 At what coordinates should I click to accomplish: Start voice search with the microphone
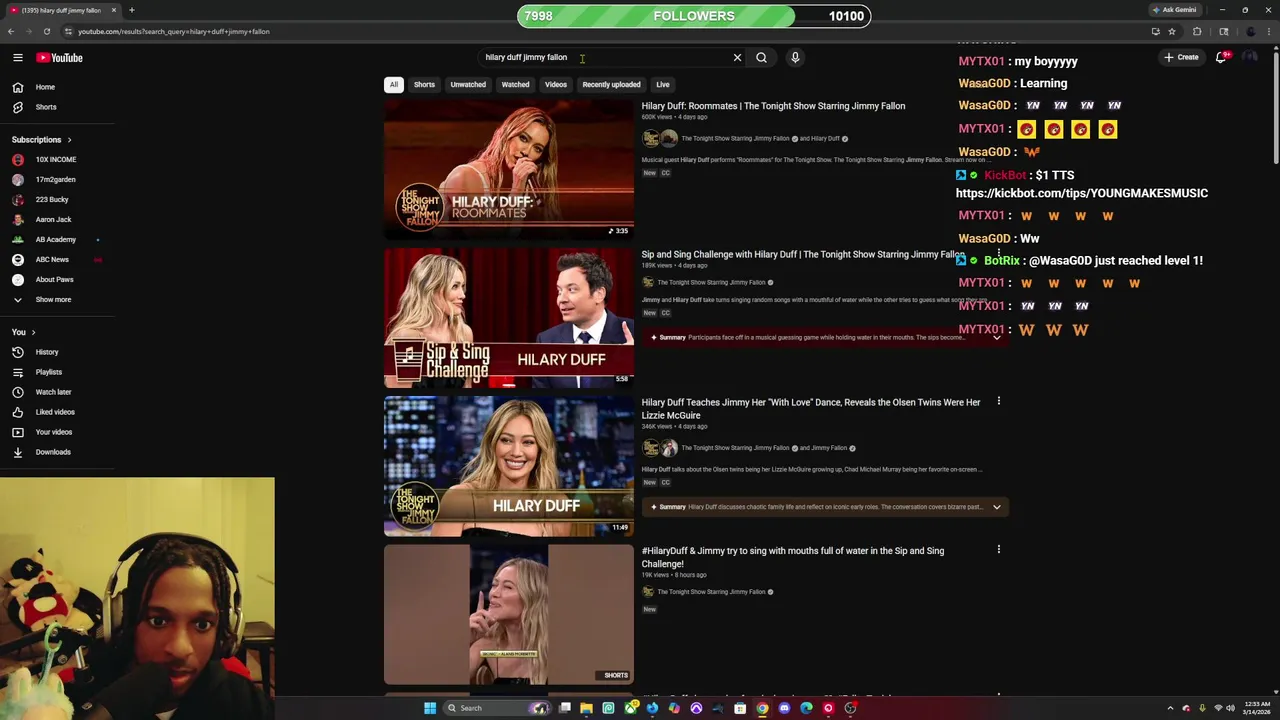(795, 58)
